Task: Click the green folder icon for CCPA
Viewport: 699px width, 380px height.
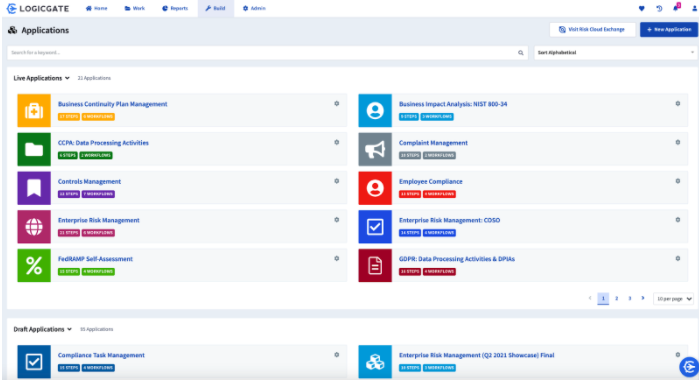Action: click(34, 149)
